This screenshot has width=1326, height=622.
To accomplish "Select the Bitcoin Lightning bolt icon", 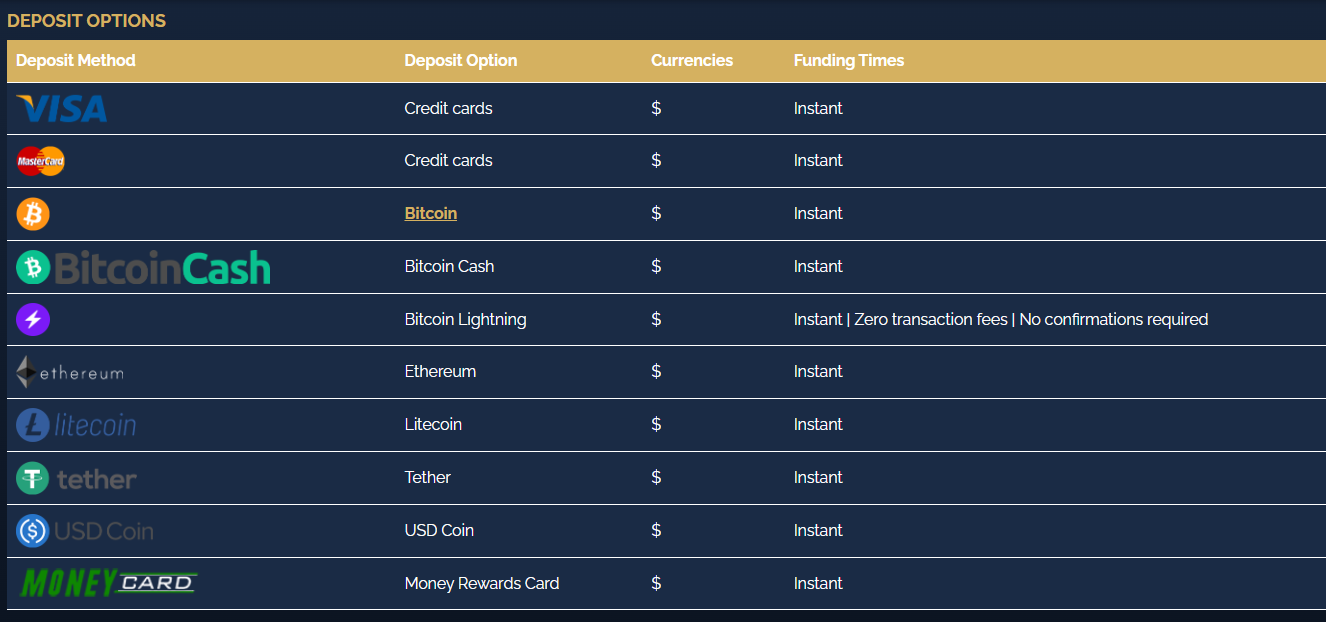I will click(x=33, y=319).
